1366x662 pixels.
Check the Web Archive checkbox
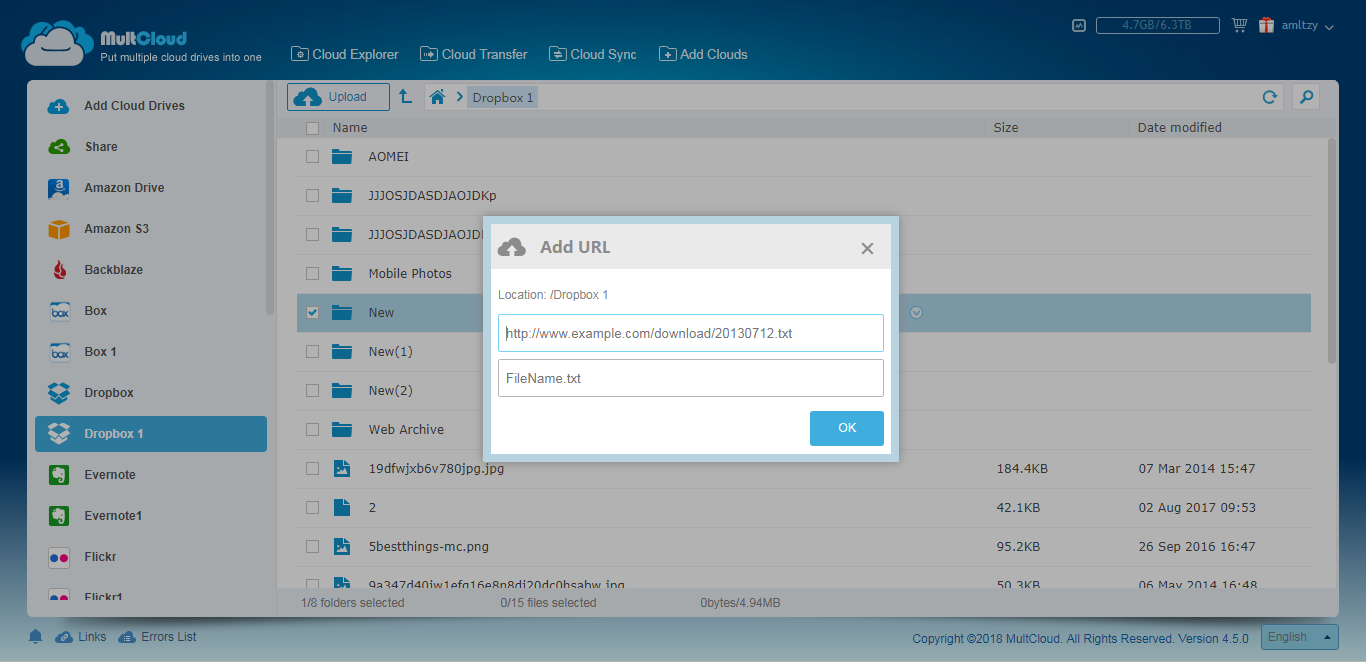(x=313, y=430)
